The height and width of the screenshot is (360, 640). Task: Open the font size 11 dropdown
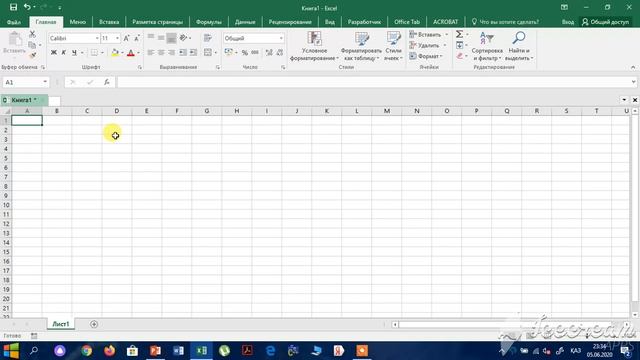[x=118, y=38]
